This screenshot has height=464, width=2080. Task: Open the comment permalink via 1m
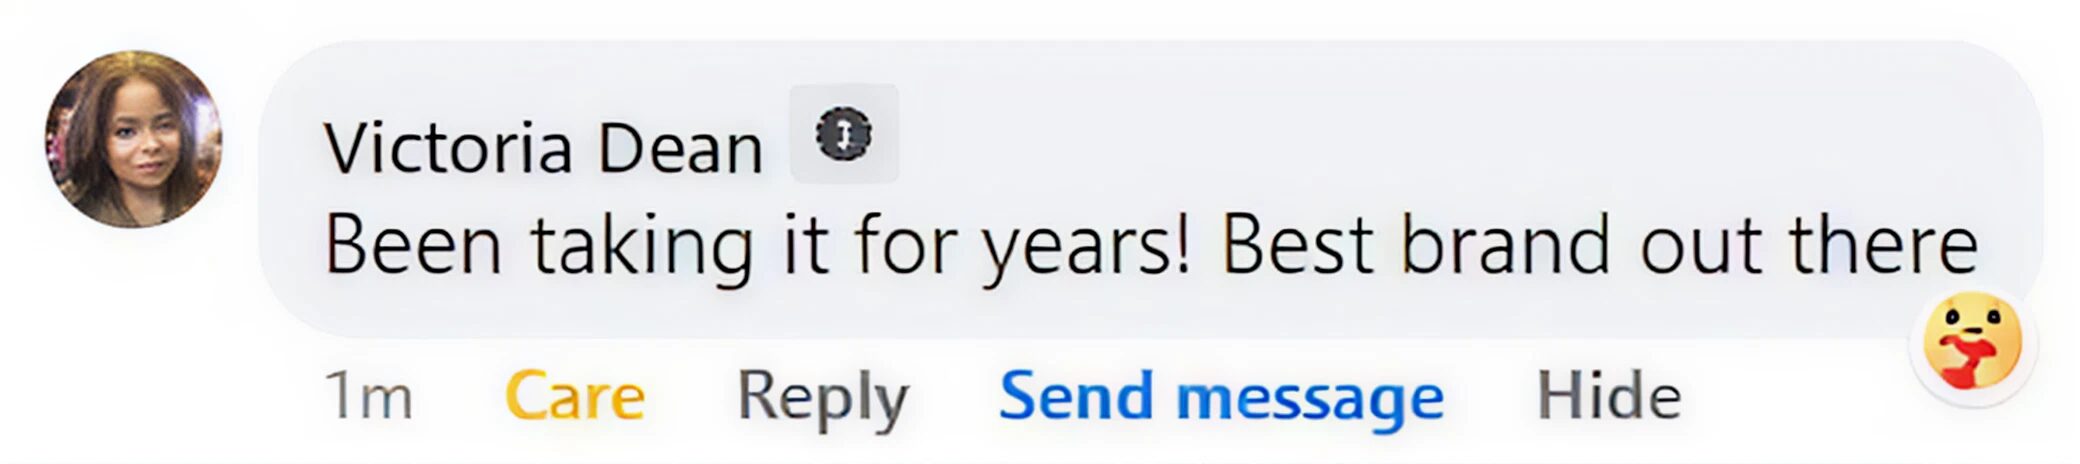[368, 396]
